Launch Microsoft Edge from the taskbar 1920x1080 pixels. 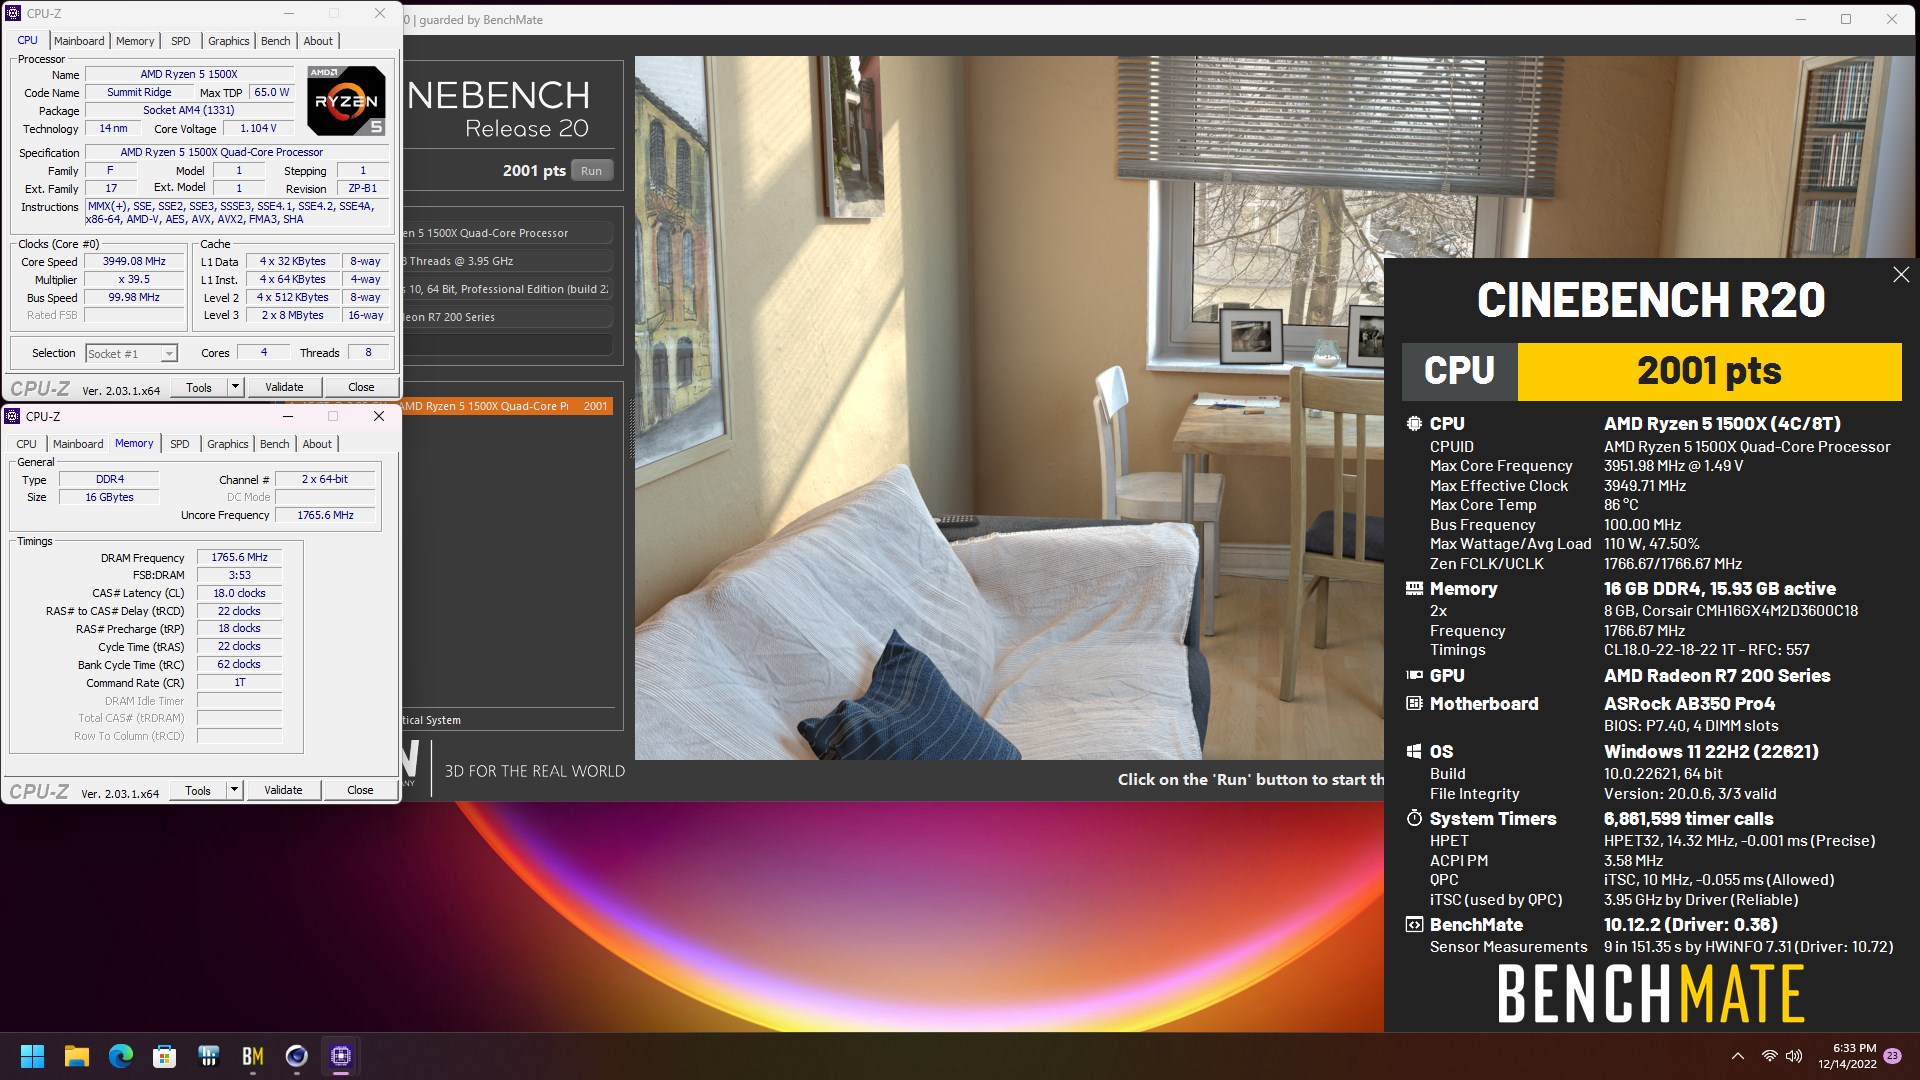(x=120, y=1056)
